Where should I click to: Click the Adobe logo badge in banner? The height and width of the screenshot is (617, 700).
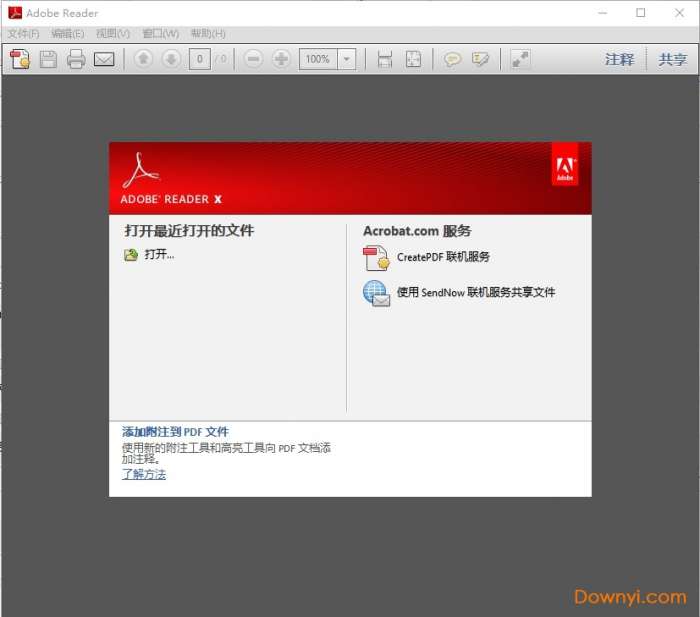[565, 164]
